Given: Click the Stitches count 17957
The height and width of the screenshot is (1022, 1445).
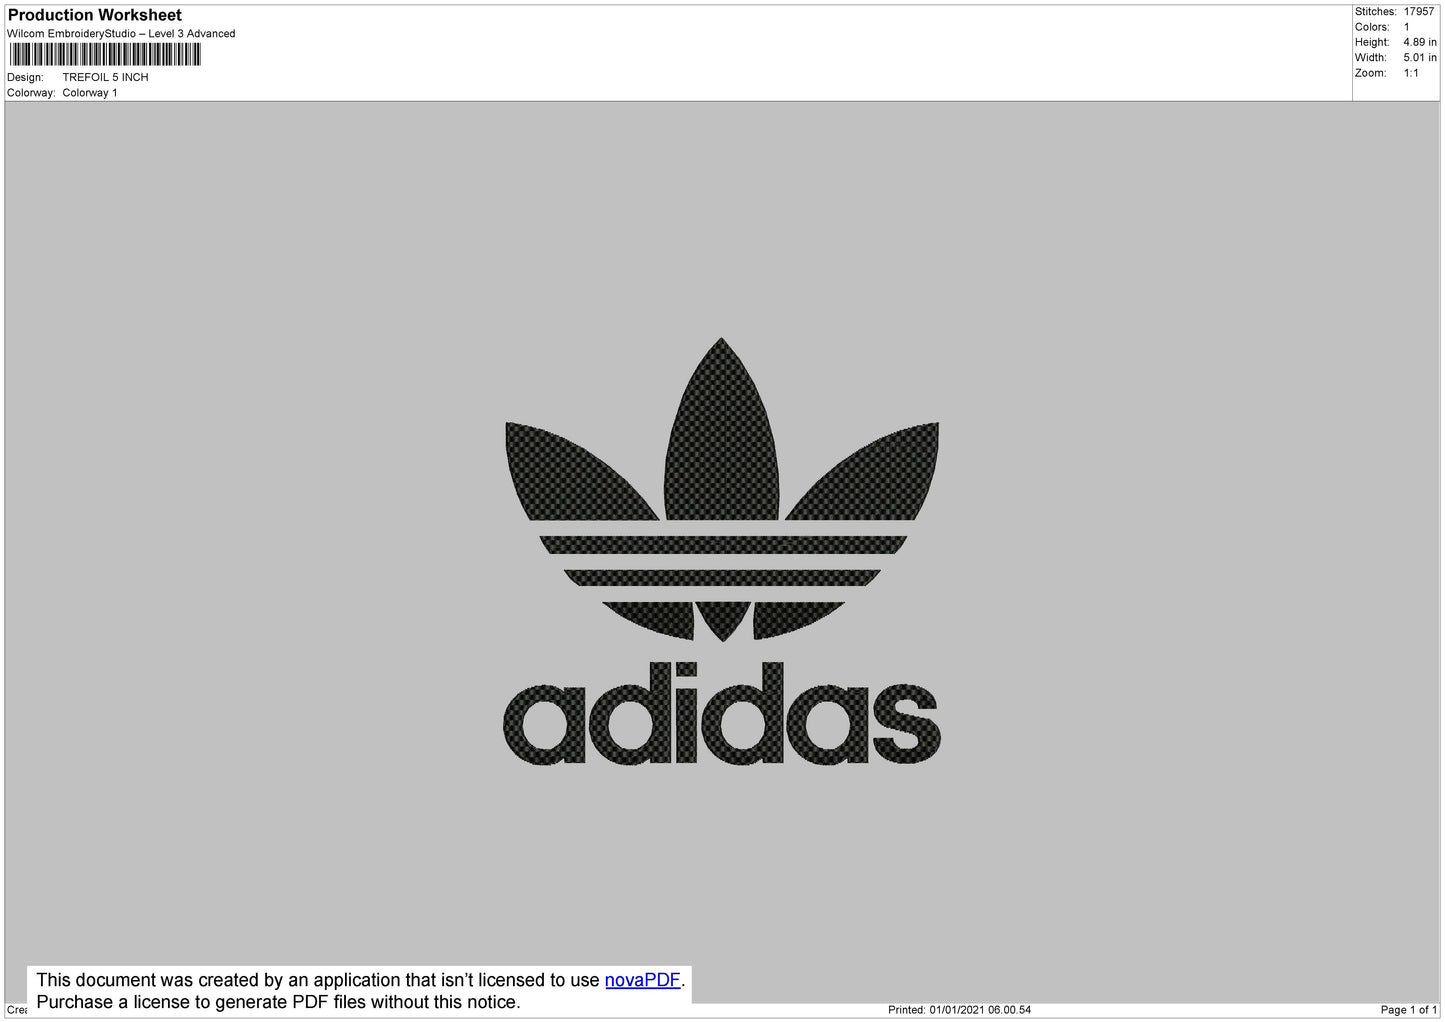Looking at the screenshot, I should pos(1418,12).
